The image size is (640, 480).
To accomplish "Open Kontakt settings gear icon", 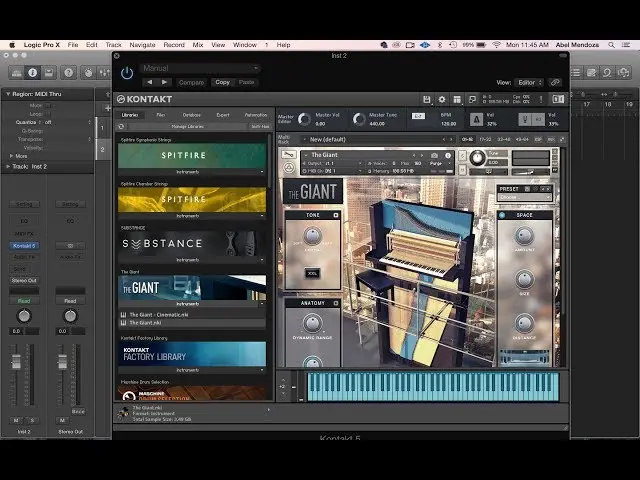I will (x=441, y=99).
